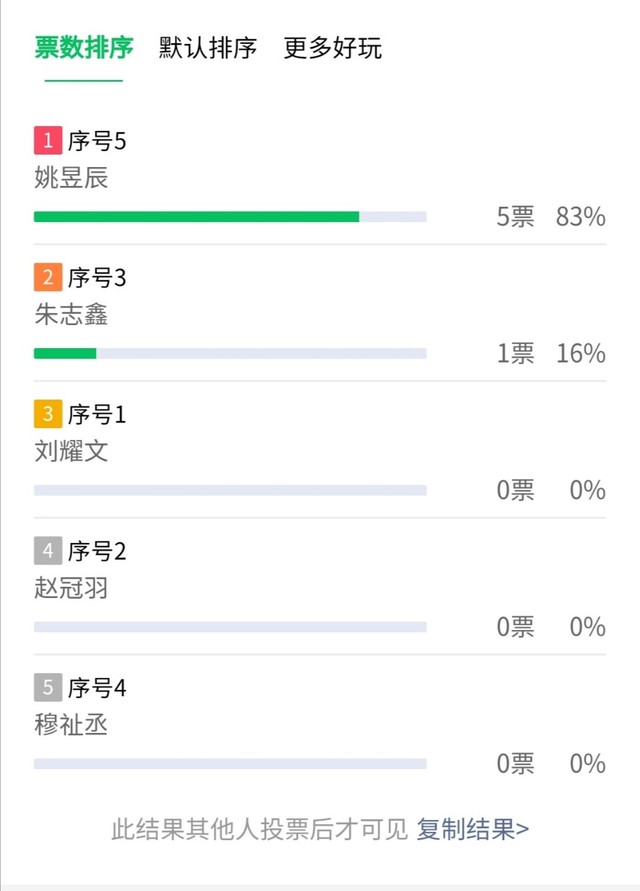
Task: Click 刘耀文's empty vote bar
Action: [x=230, y=490]
